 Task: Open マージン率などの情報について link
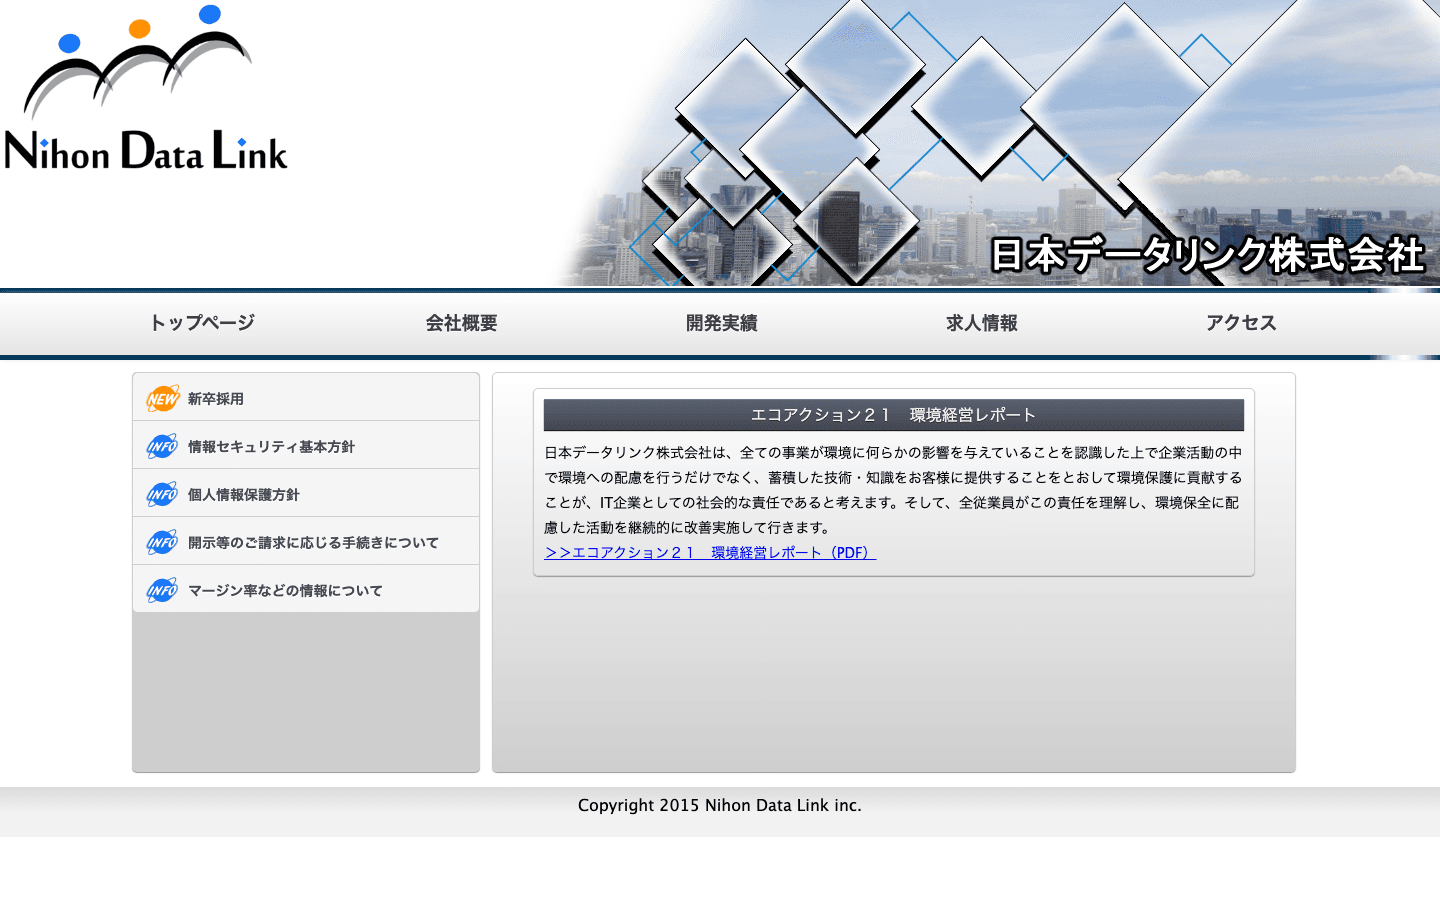[306, 590]
